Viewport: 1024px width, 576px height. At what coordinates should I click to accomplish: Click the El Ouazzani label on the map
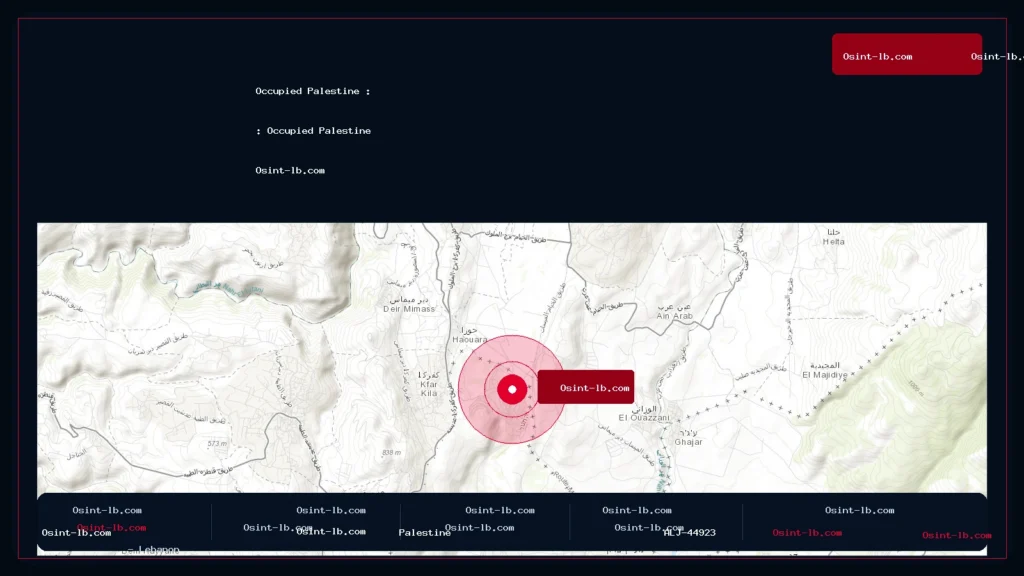click(644, 413)
